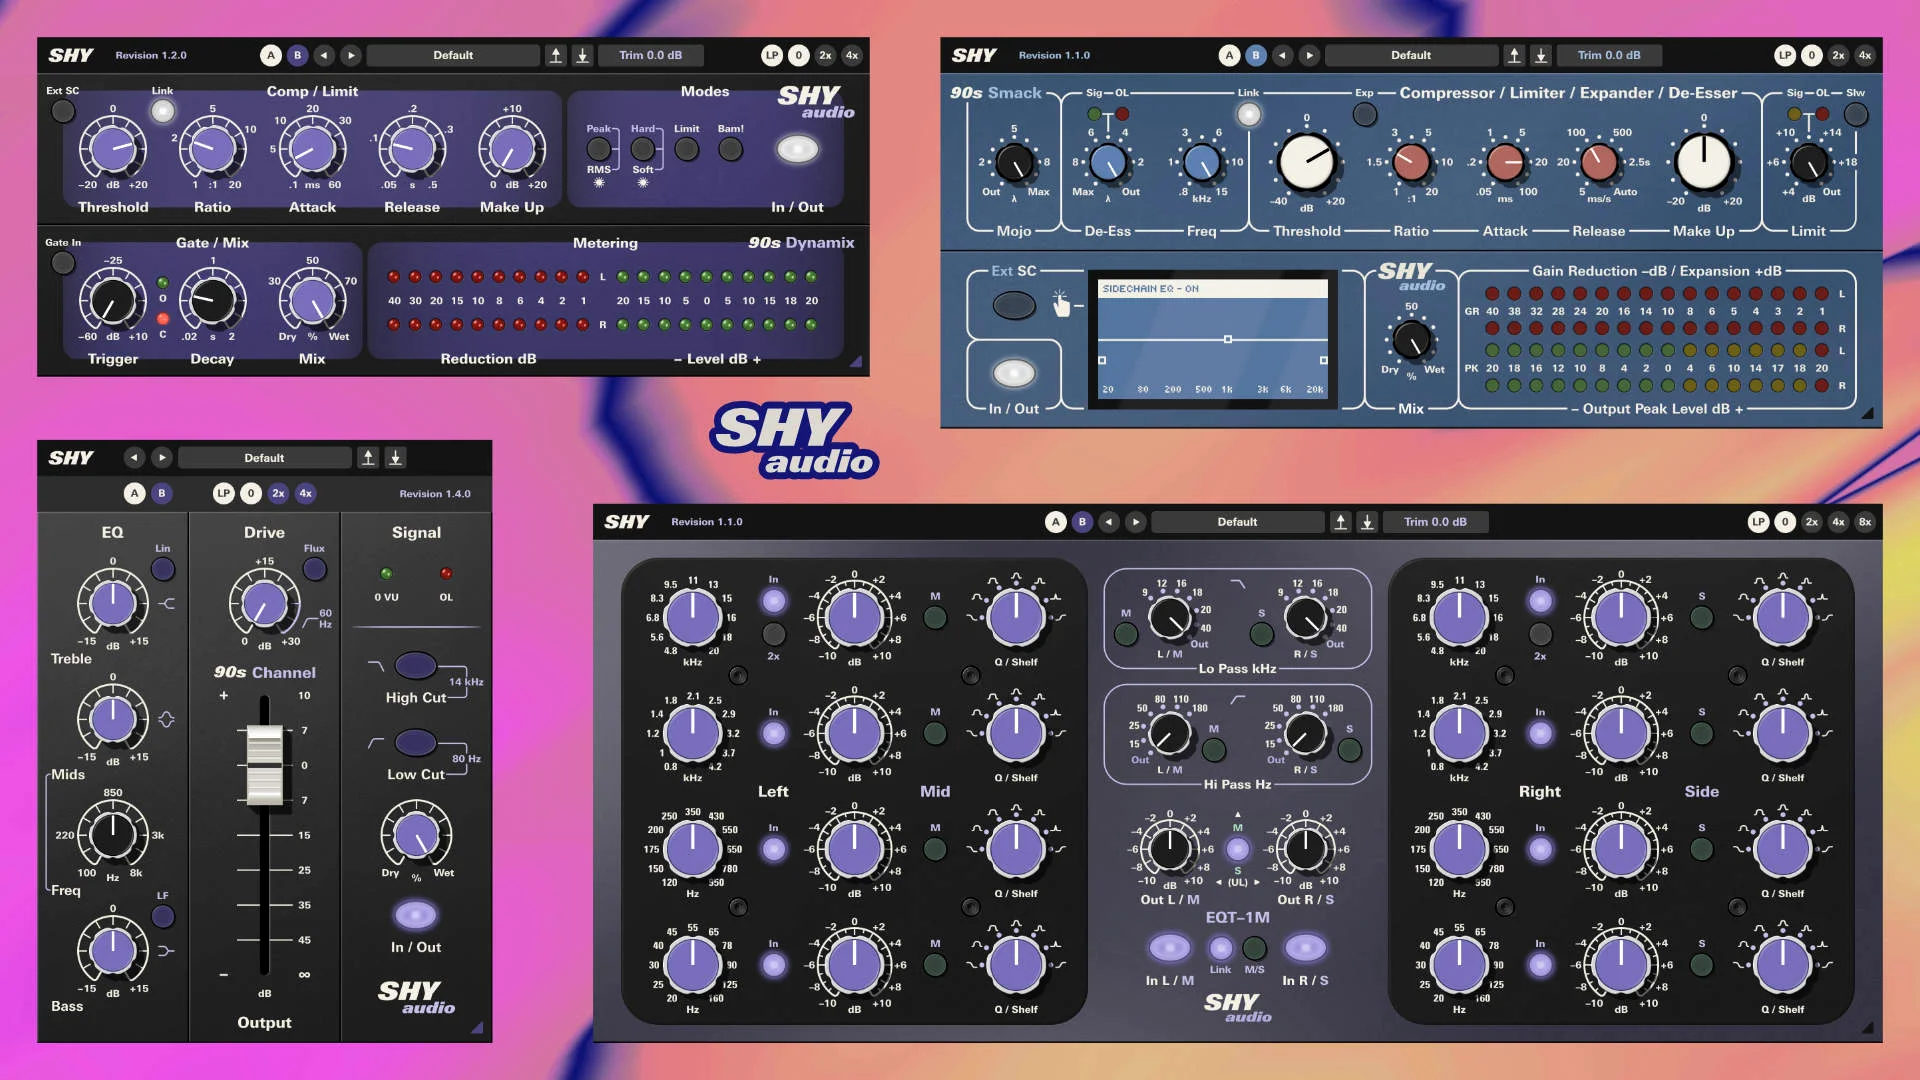
Task: Click the De-Ess knob in 90s Smack
Action: [x=1108, y=162]
